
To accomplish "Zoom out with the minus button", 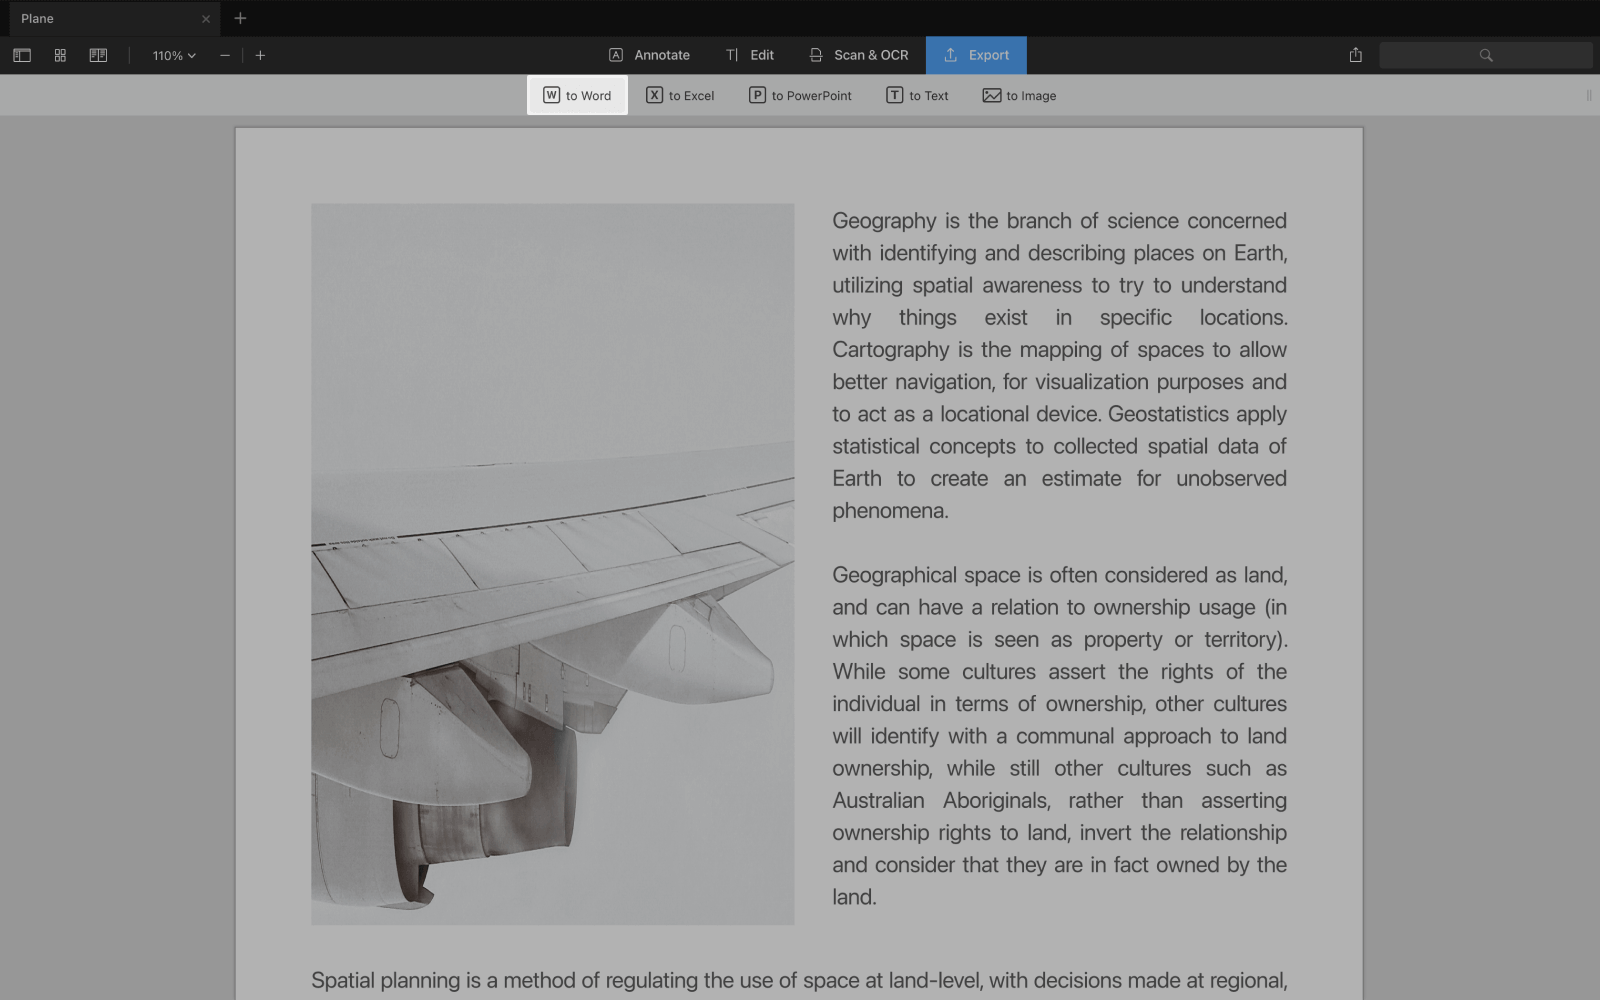I will 225,56.
